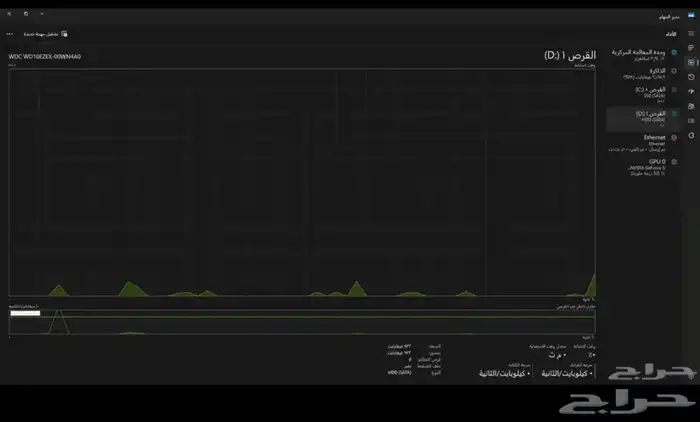Open the GPU 0 performance entry
This screenshot has width=700, height=422.
click(x=645, y=164)
